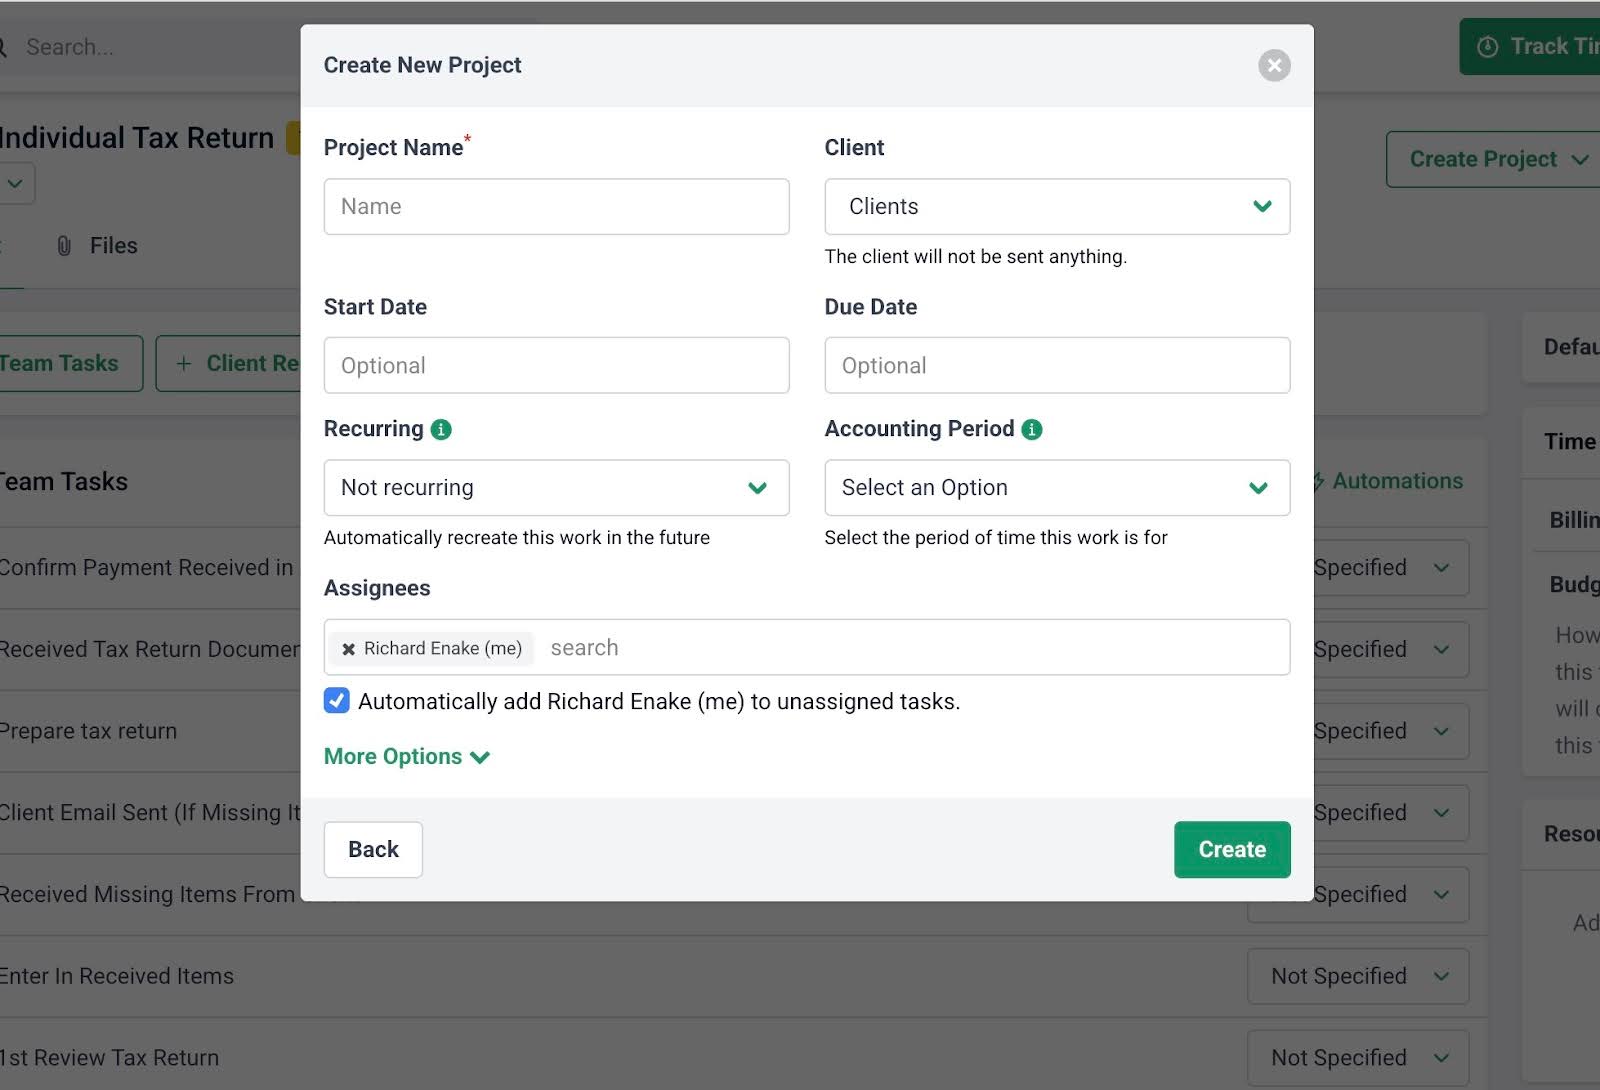This screenshot has height=1090, width=1600.
Task: Click the Accounting Period info icon
Action: pos(1031,429)
